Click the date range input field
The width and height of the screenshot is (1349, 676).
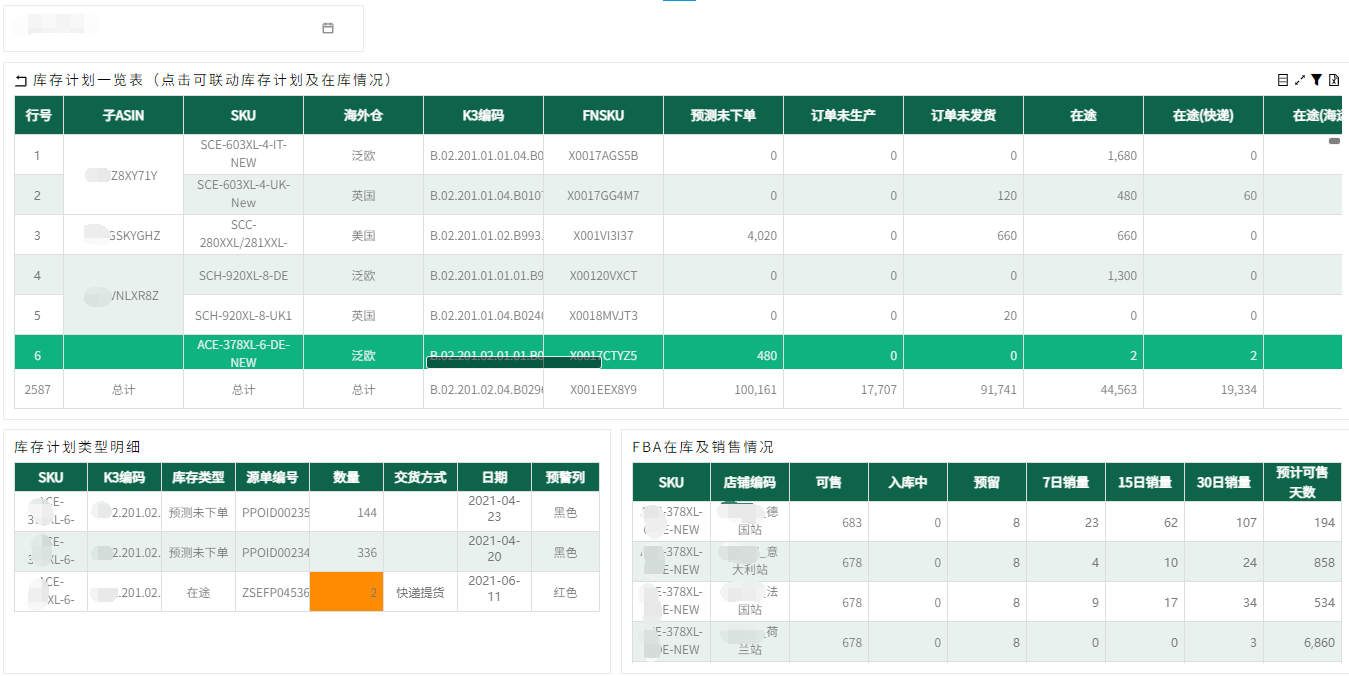coord(160,28)
